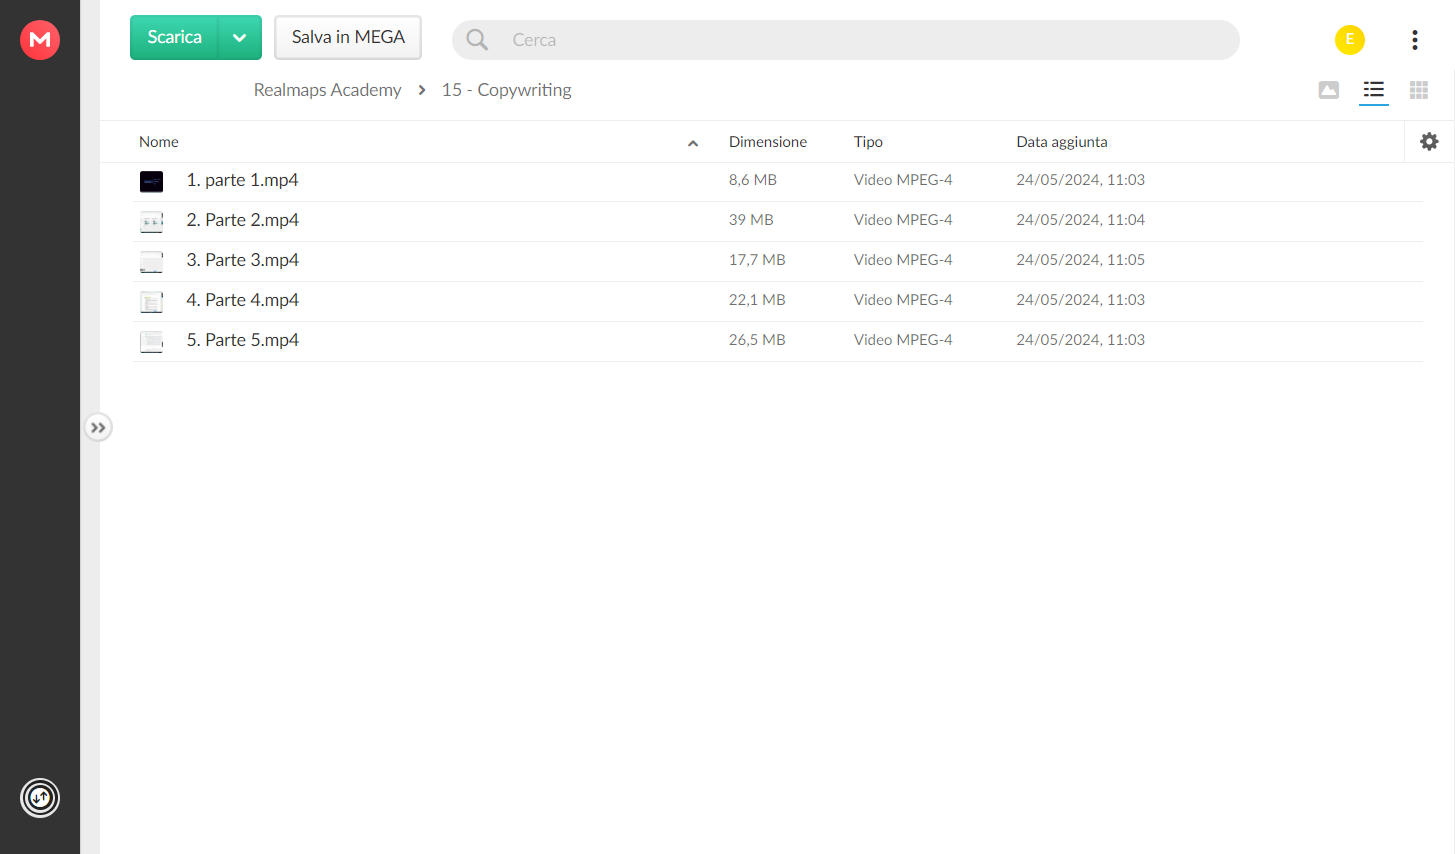The height and width of the screenshot is (854, 1455).
Task: Click the transfers status icon in the sidebar
Action: point(40,798)
